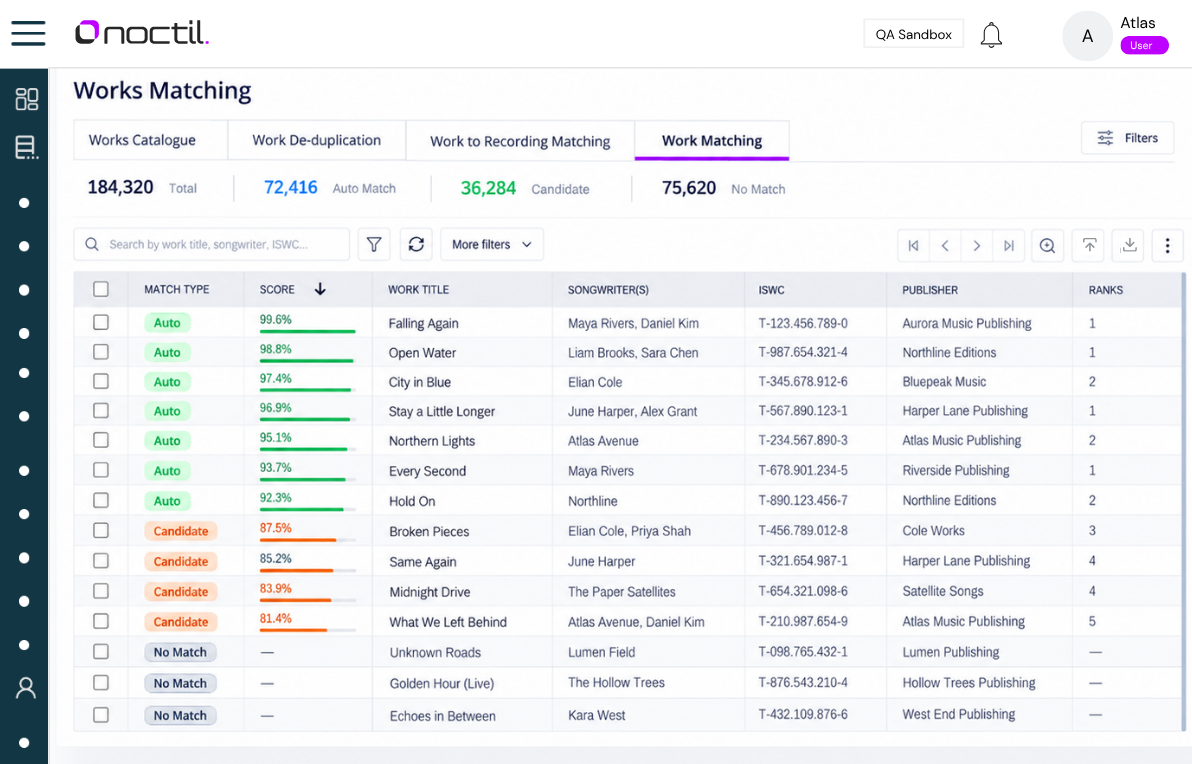The height and width of the screenshot is (764, 1192).
Task: Go to the previous page
Action: (945, 246)
